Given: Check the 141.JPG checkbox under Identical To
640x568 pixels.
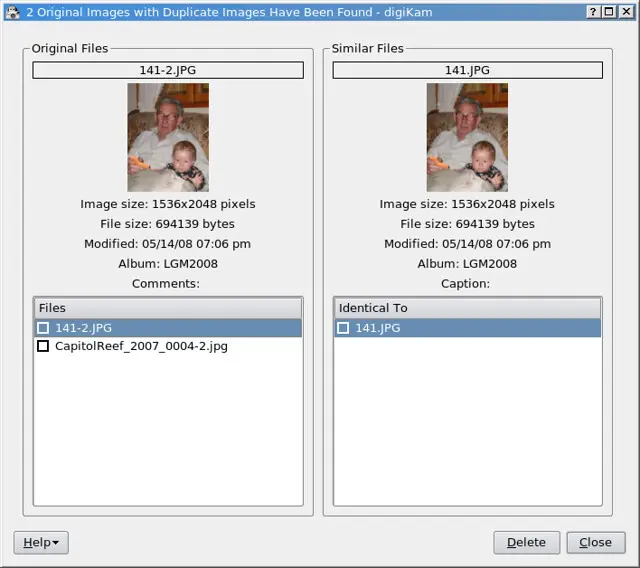Looking at the screenshot, I should 343,328.
